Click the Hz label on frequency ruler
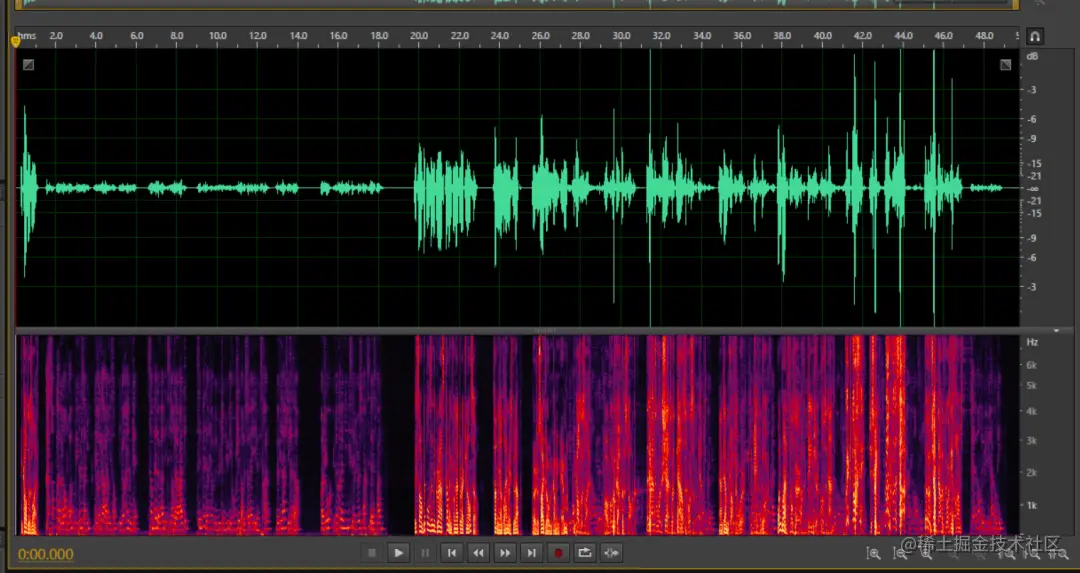This screenshot has width=1080, height=573. (1032, 342)
